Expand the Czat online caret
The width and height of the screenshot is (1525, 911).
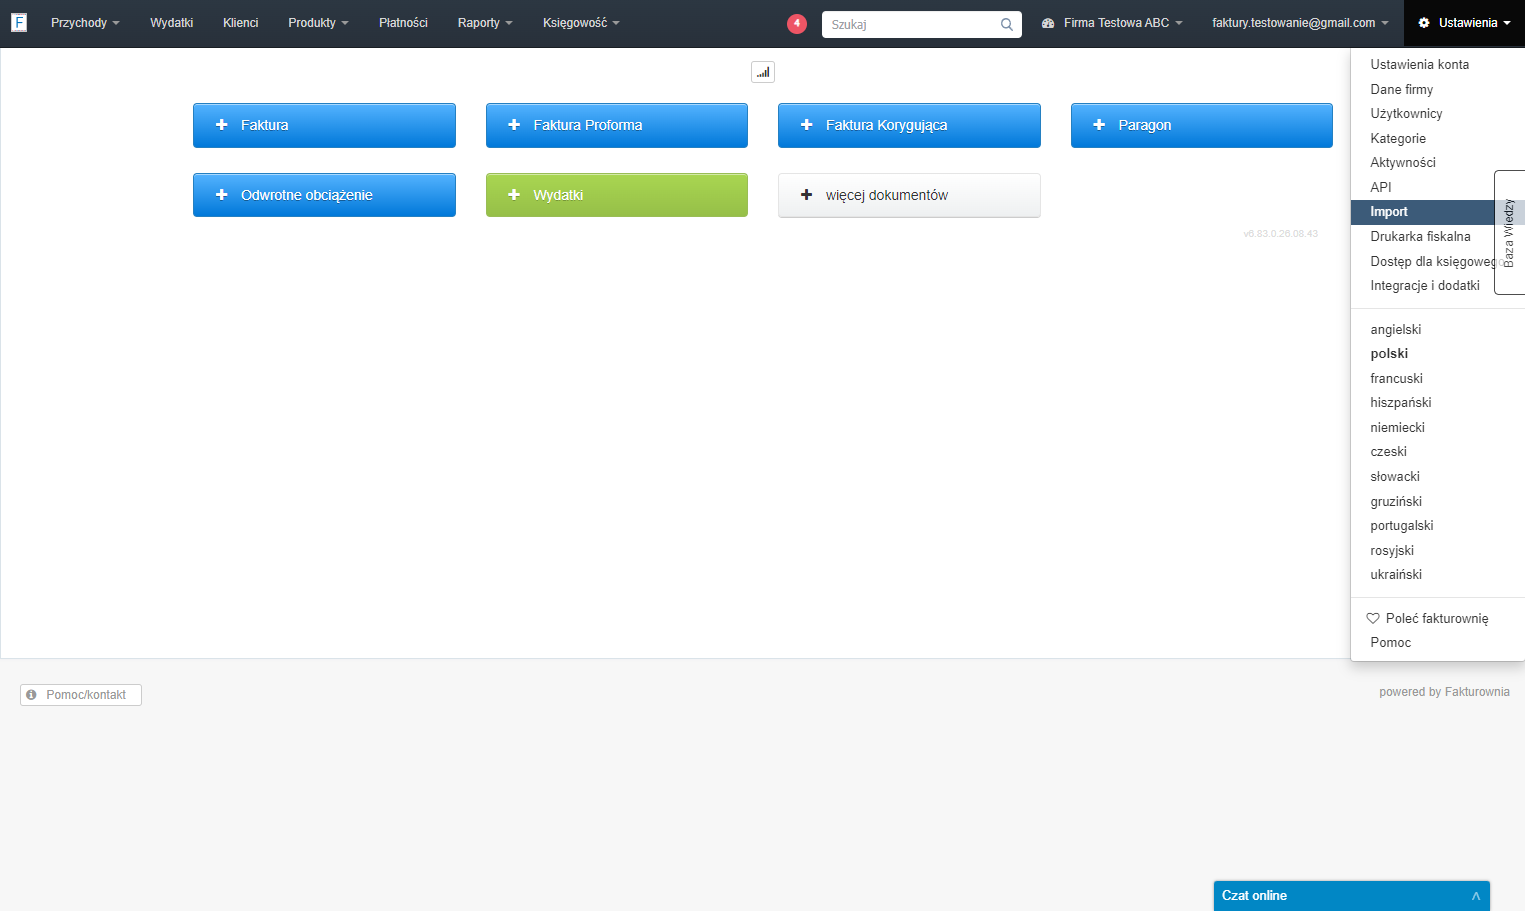coord(1476,896)
